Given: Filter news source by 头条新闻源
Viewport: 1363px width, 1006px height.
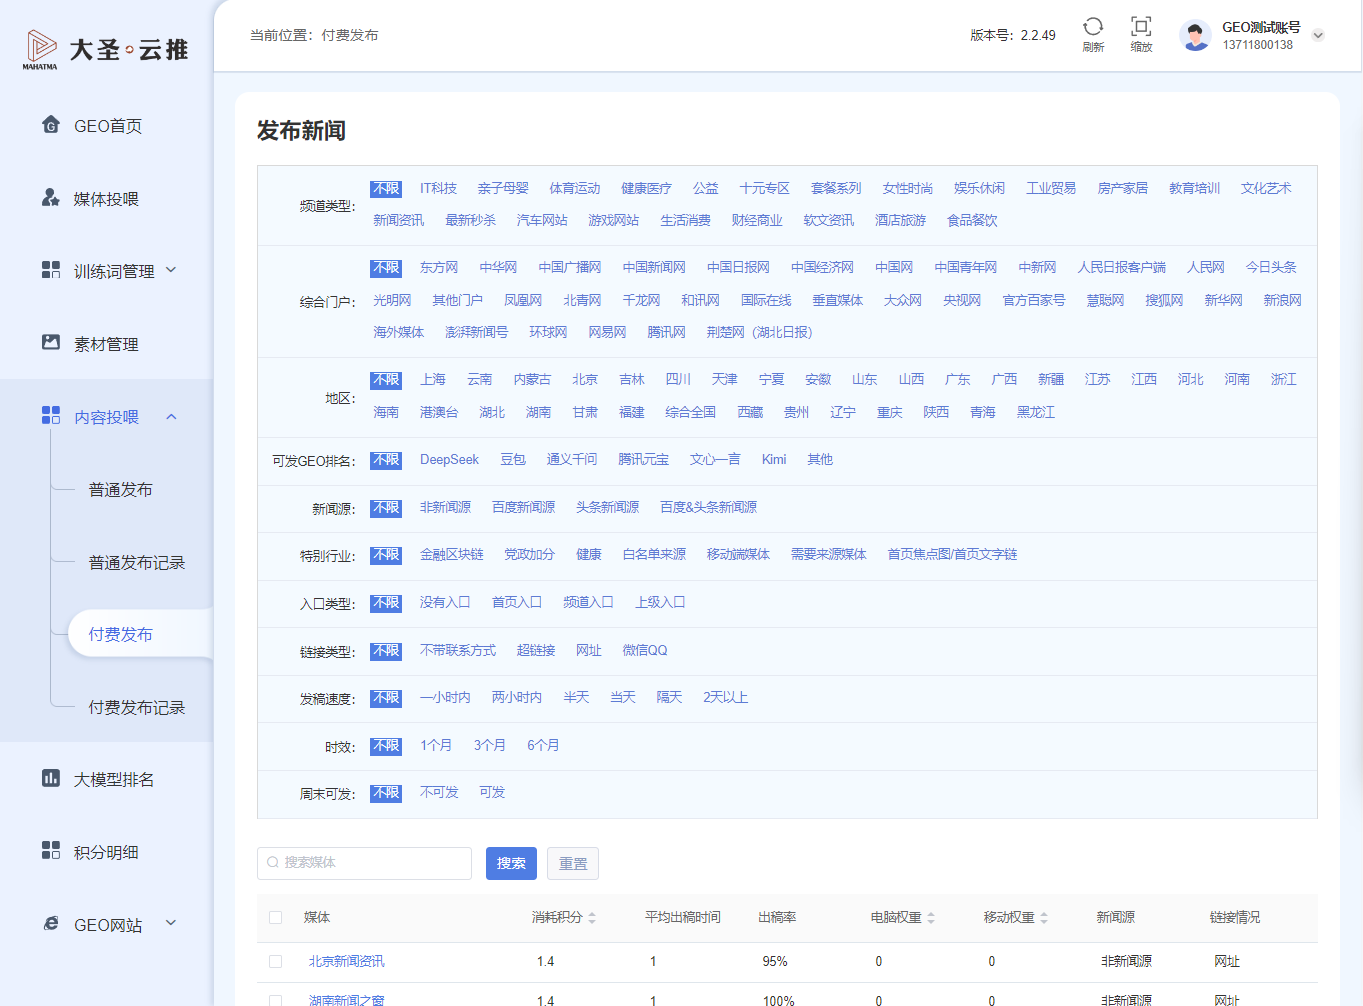Looking at the screenshot, I should (607, 508).
